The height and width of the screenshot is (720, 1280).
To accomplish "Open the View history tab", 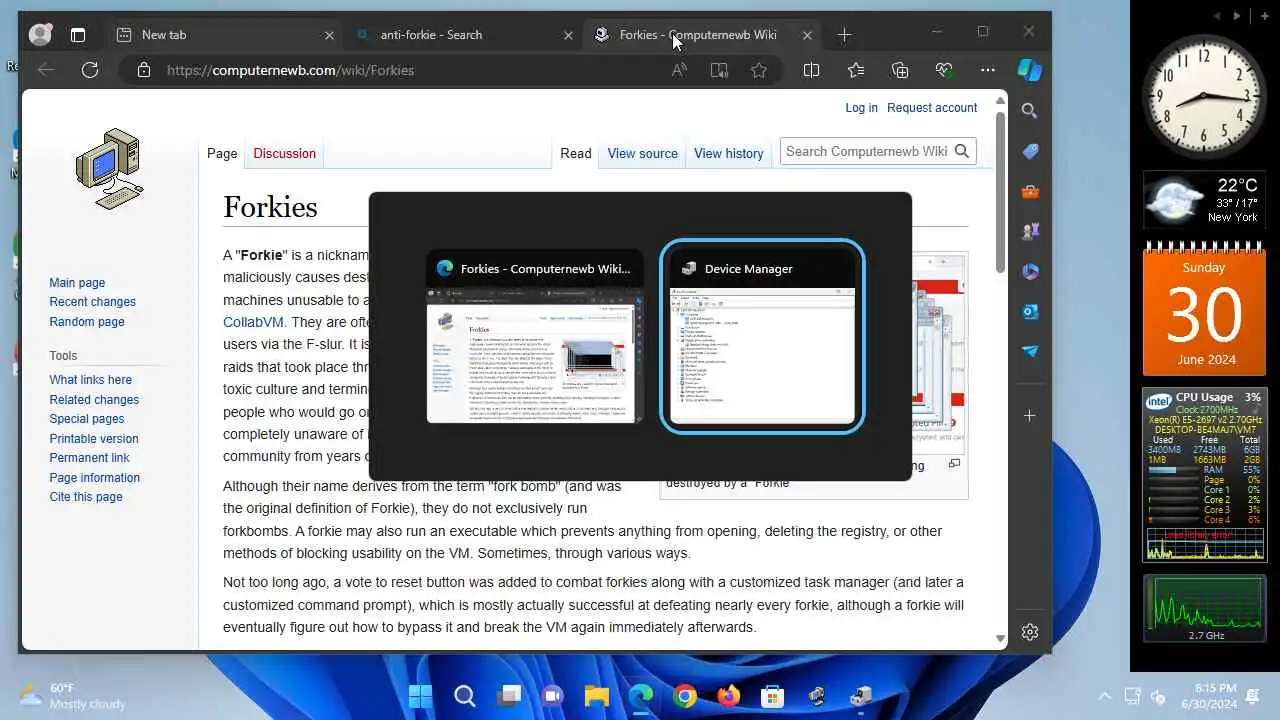I will (x=728, y=153).
